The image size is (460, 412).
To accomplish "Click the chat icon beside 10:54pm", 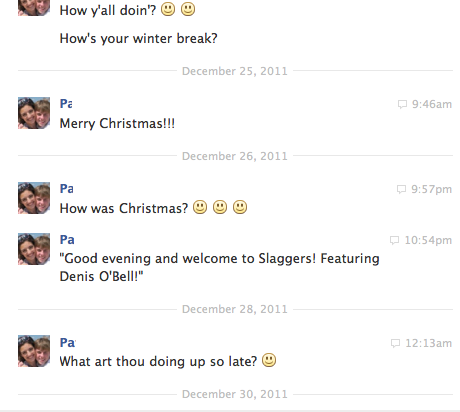I will click(394, 240).
